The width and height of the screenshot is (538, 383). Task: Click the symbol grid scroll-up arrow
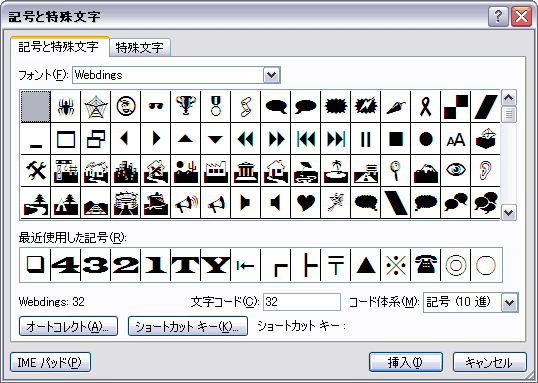point(508,98)
